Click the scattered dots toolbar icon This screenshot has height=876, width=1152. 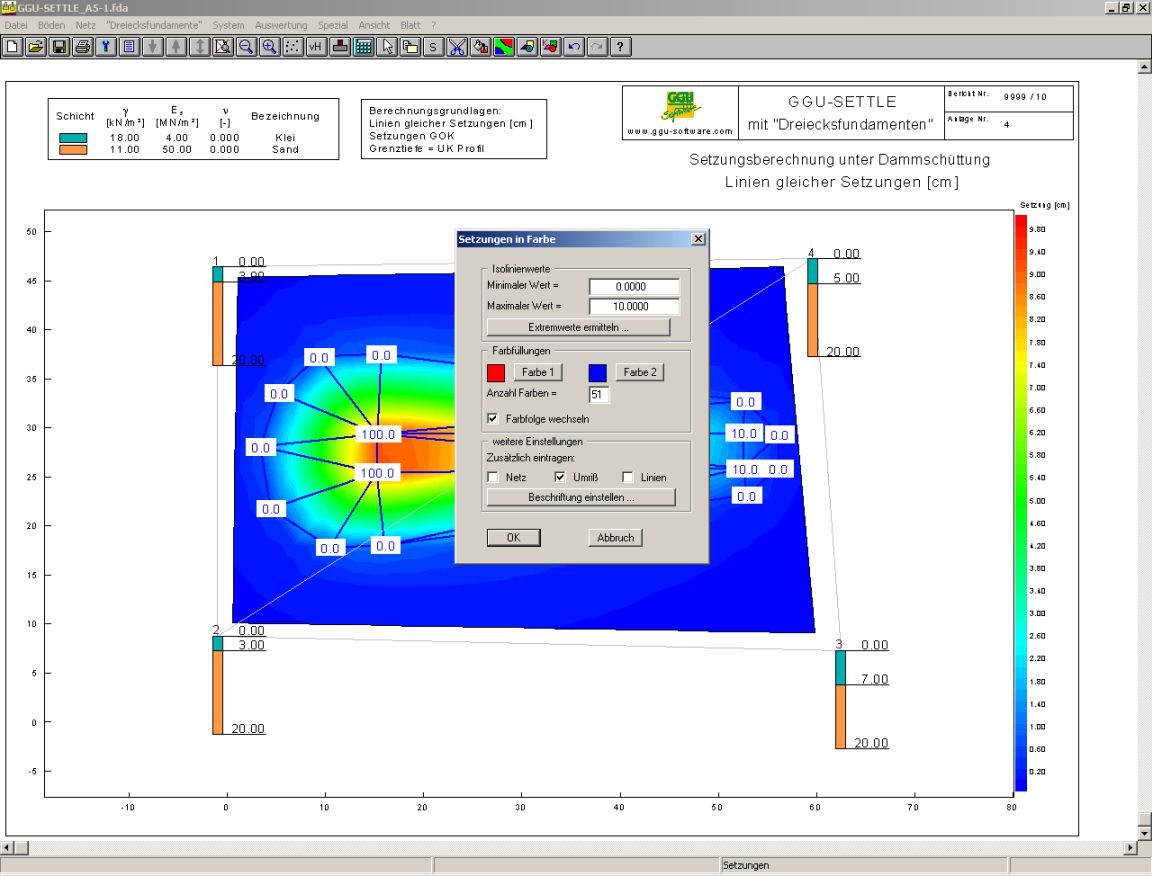pyautogui.click(x=293, y=47)
